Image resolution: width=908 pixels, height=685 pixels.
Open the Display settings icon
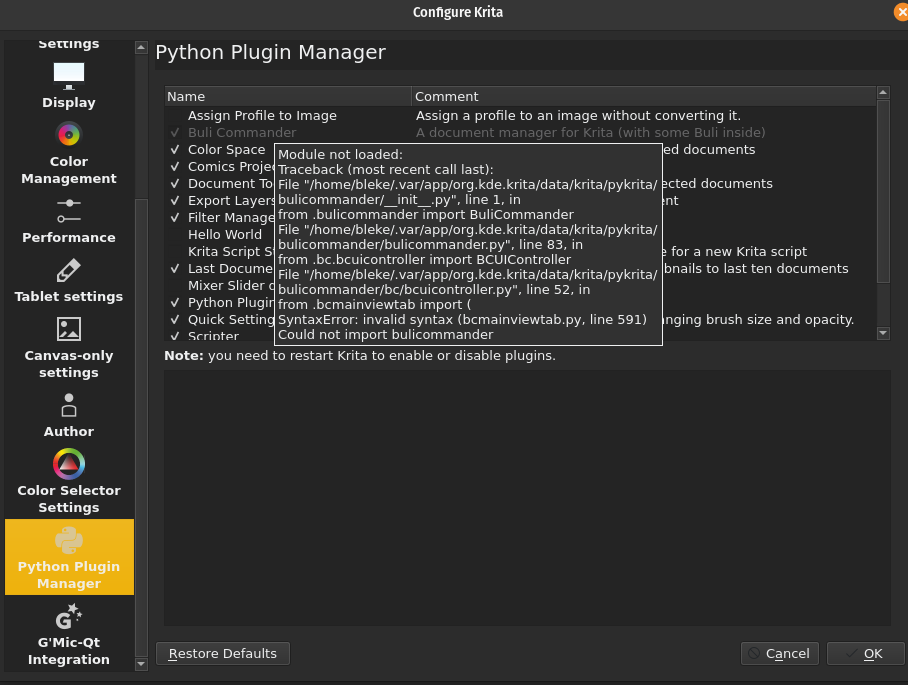pos(69,75)
